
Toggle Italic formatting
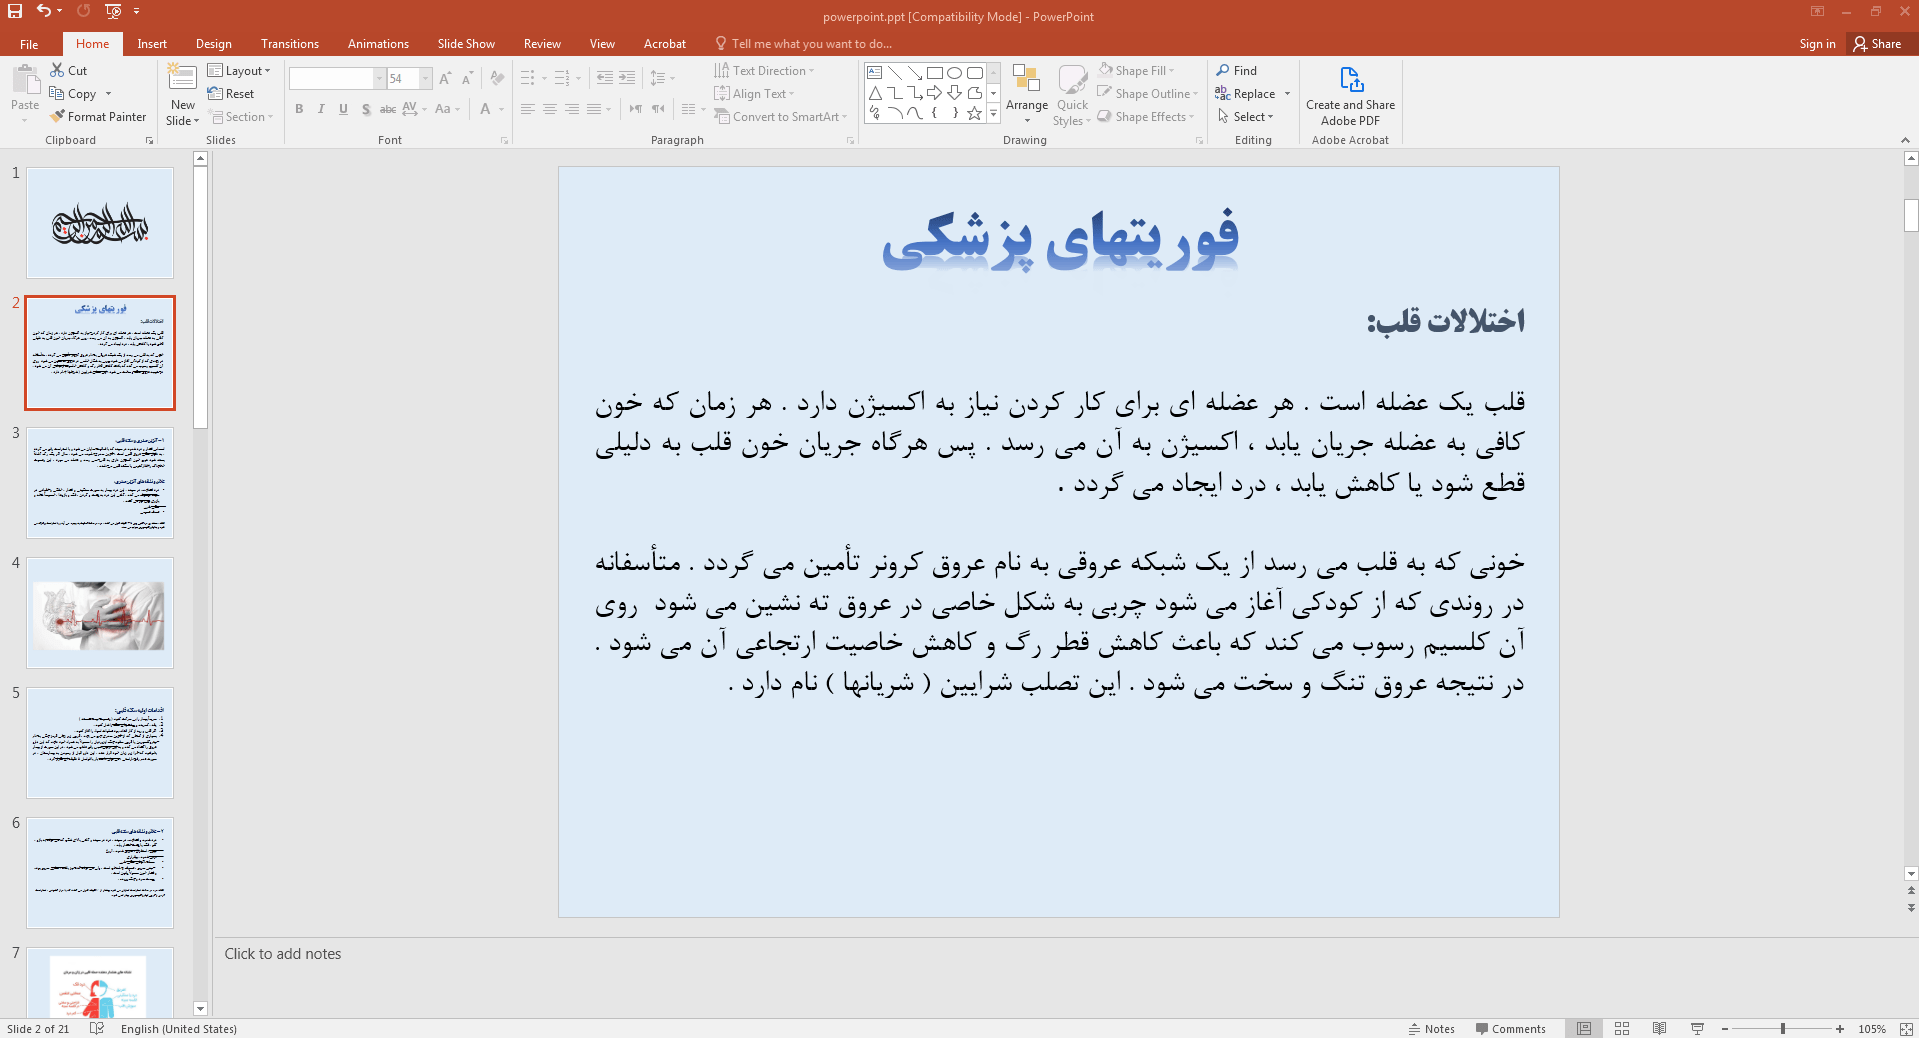coord(321,109)
